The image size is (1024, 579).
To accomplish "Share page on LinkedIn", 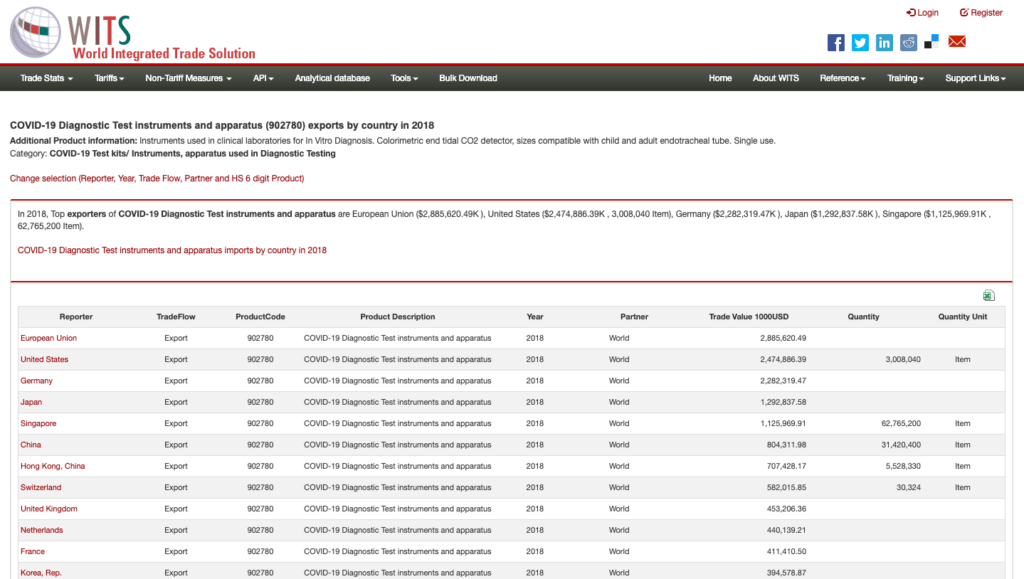I will tap(884, 42).
